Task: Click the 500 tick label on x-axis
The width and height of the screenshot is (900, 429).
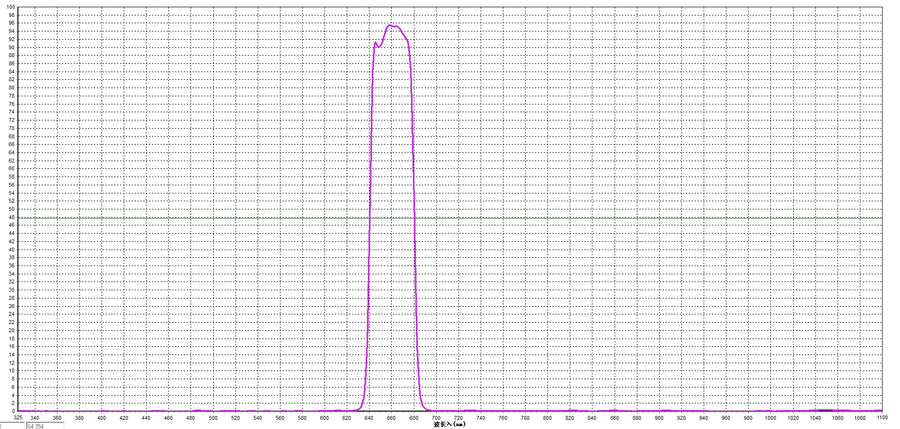Action: (213, 417)
